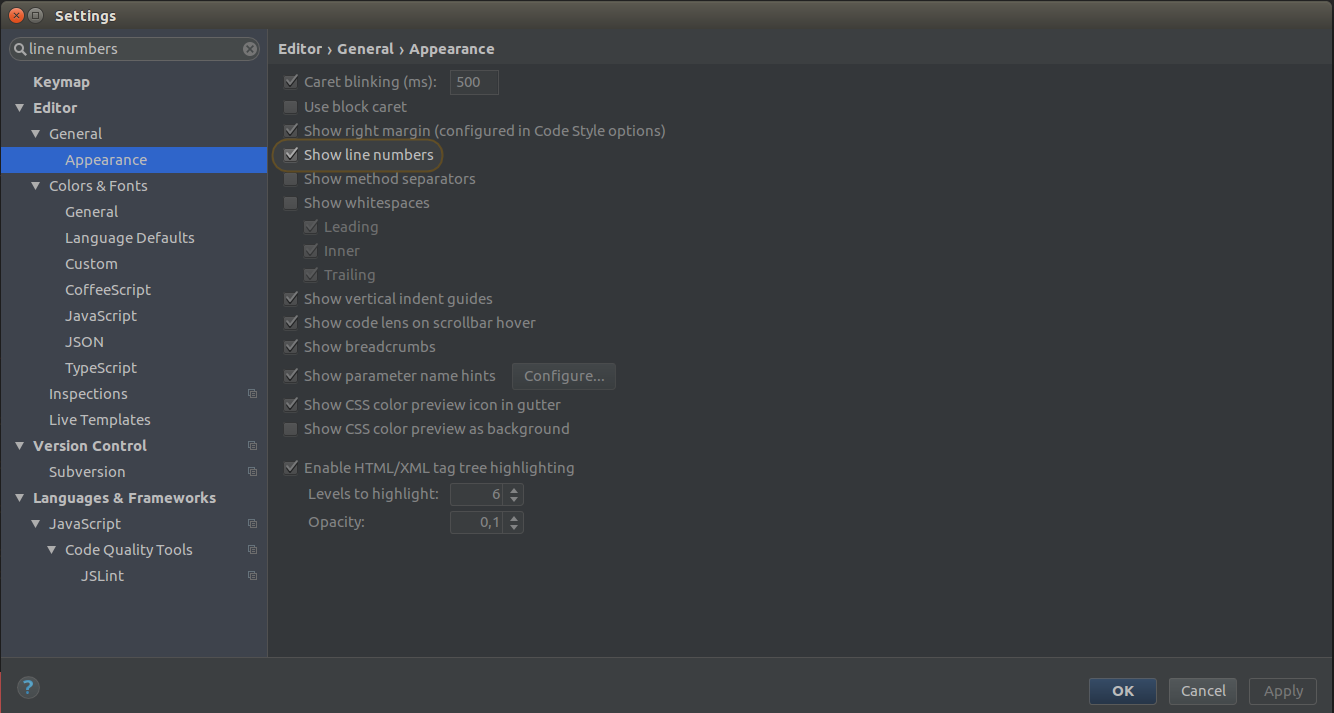Click the magnifier icon in the search box
The height and width of the screenshot is (713, 1334).
(20, 49)
